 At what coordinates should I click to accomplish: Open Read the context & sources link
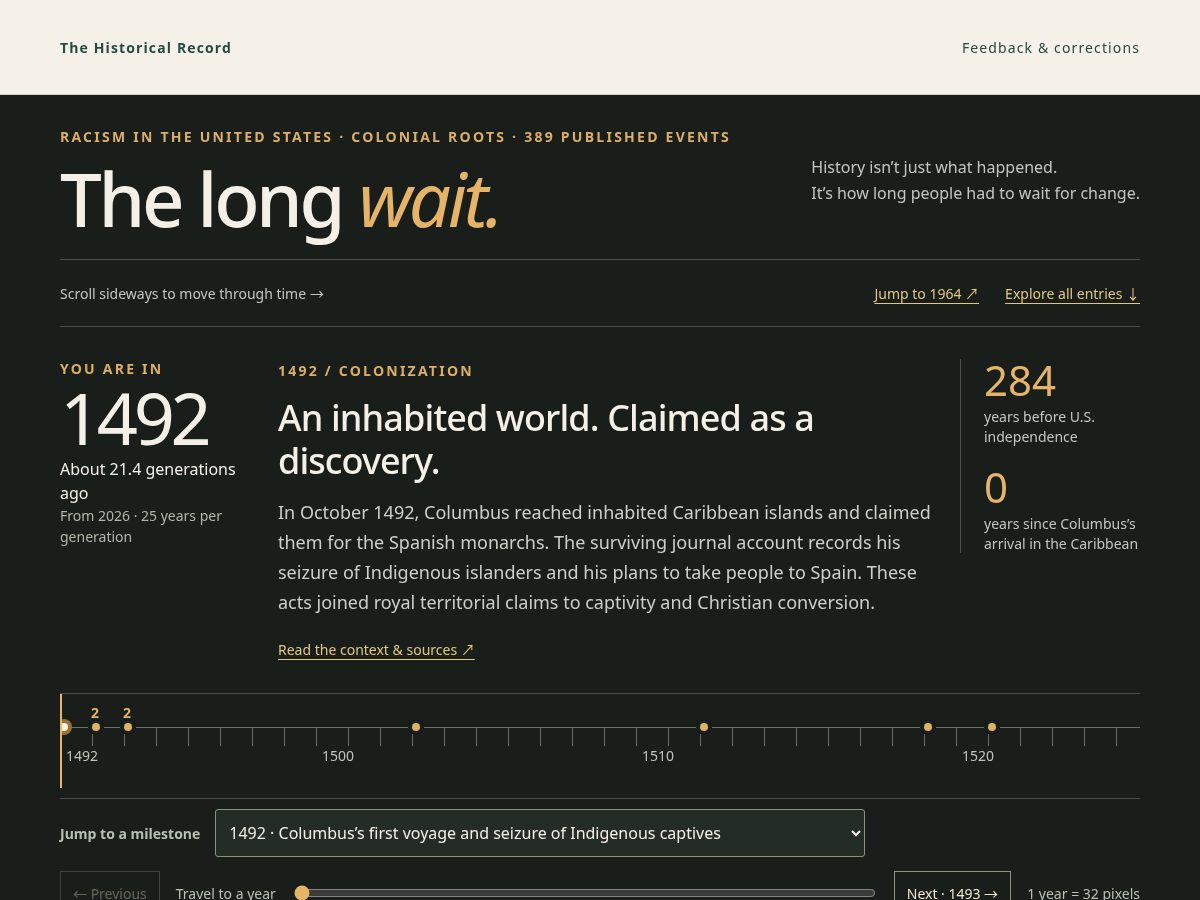point(376,650)
